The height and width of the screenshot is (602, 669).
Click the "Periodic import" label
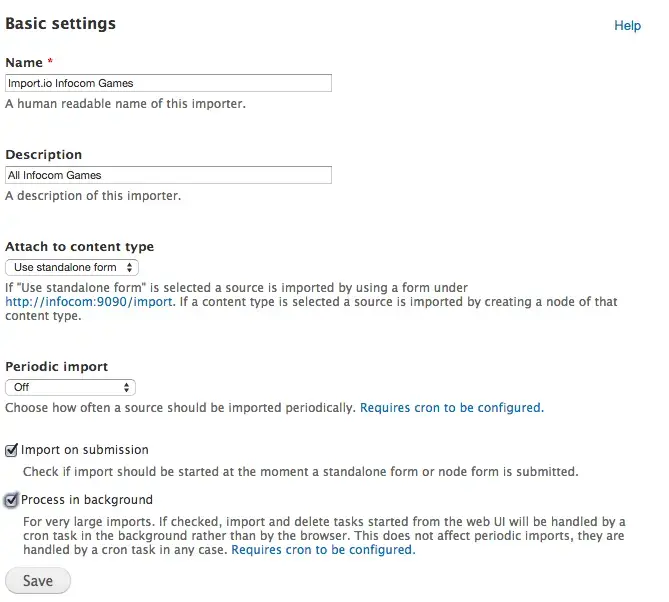click(x=57, y=367)
